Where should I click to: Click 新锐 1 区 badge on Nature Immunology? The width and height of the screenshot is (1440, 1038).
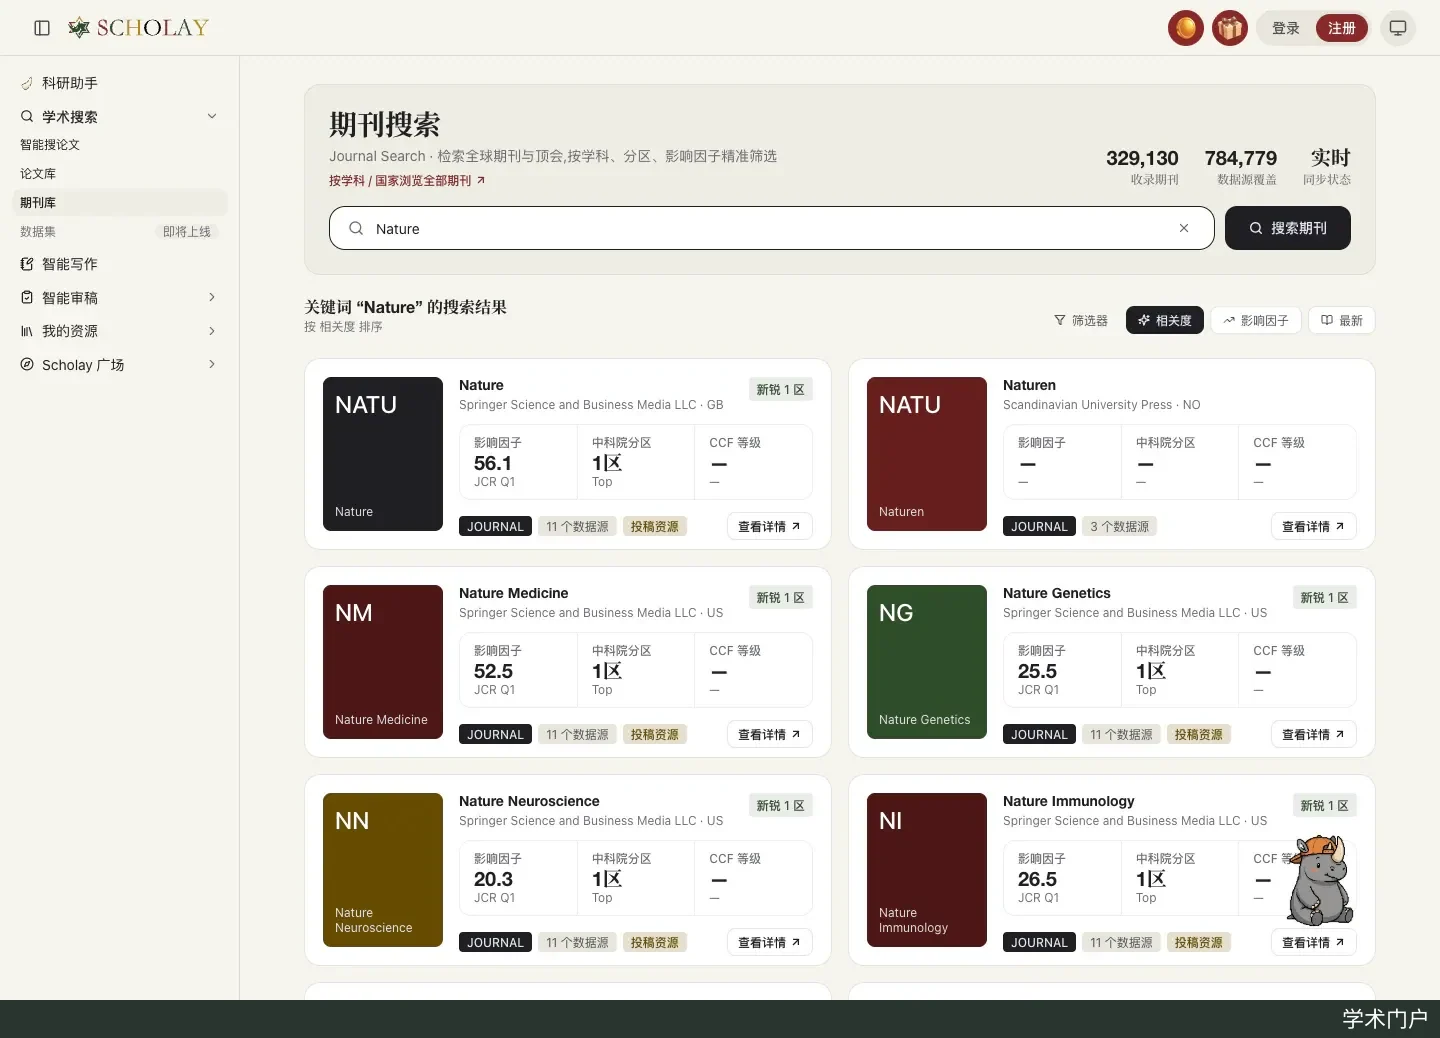coord(1324,806)
